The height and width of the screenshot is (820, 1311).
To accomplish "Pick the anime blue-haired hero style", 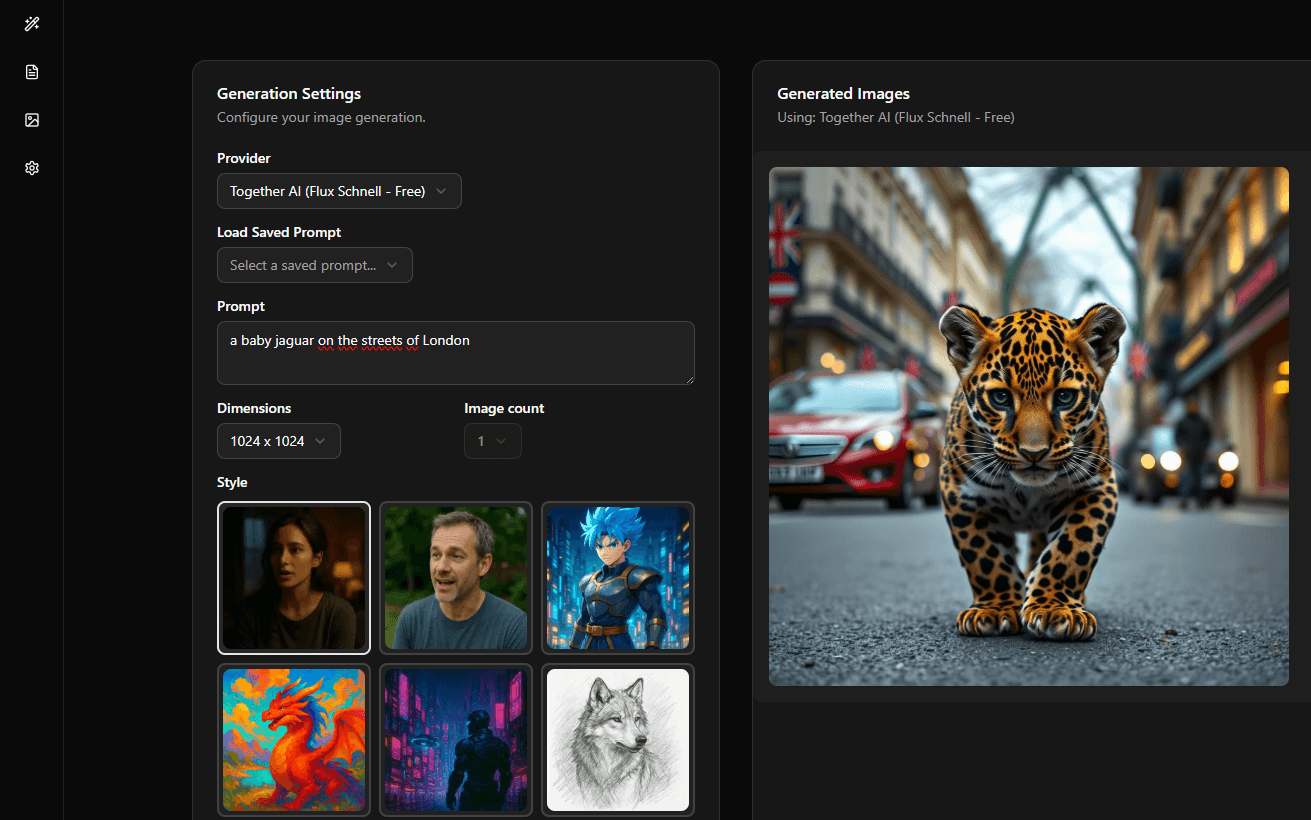I will coord(617,578).
